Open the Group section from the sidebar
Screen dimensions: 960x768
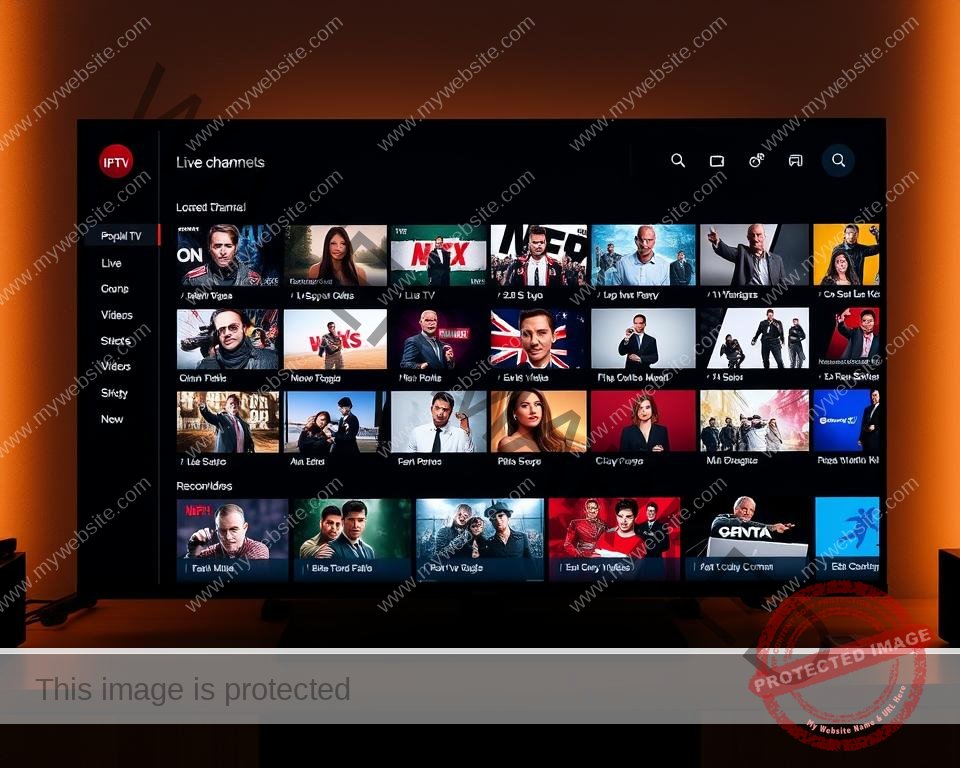click(114, 289)
